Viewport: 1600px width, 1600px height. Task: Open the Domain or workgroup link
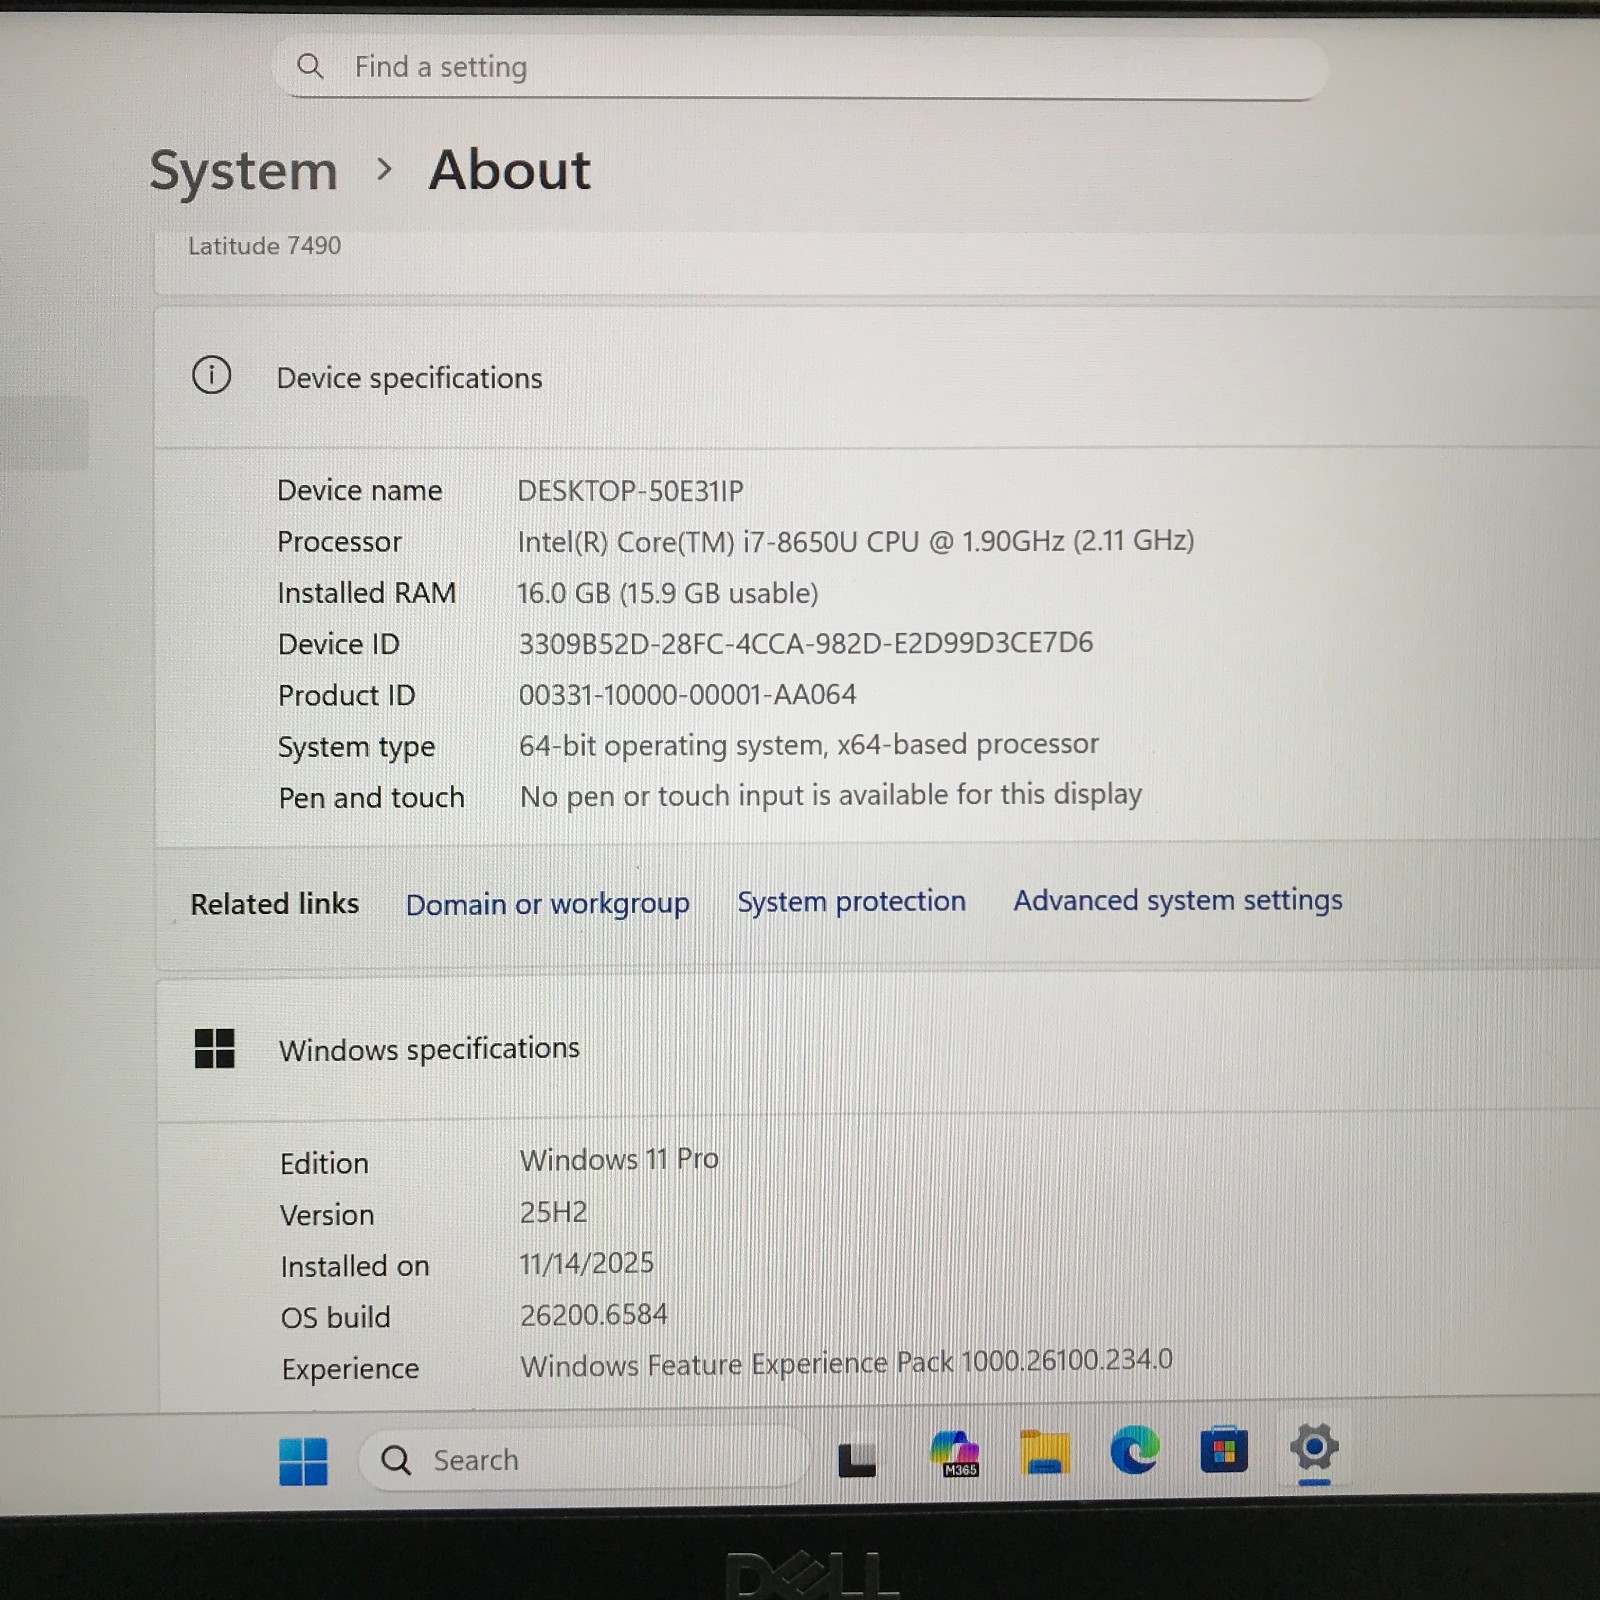(x=548, y=904)
